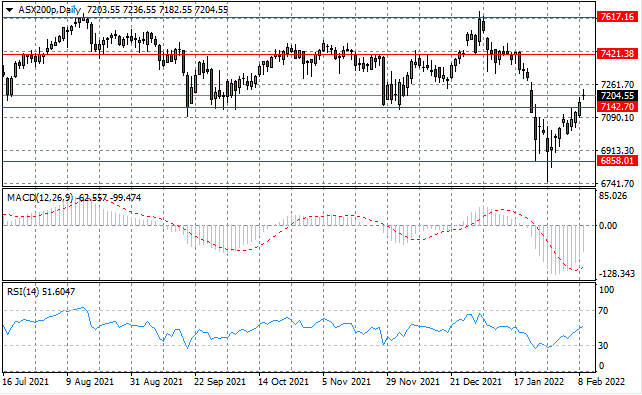This screenshot has width=642, height=395.
Task: Click the 17 Jan 2022 date label
Action: (x=539, y=382)
